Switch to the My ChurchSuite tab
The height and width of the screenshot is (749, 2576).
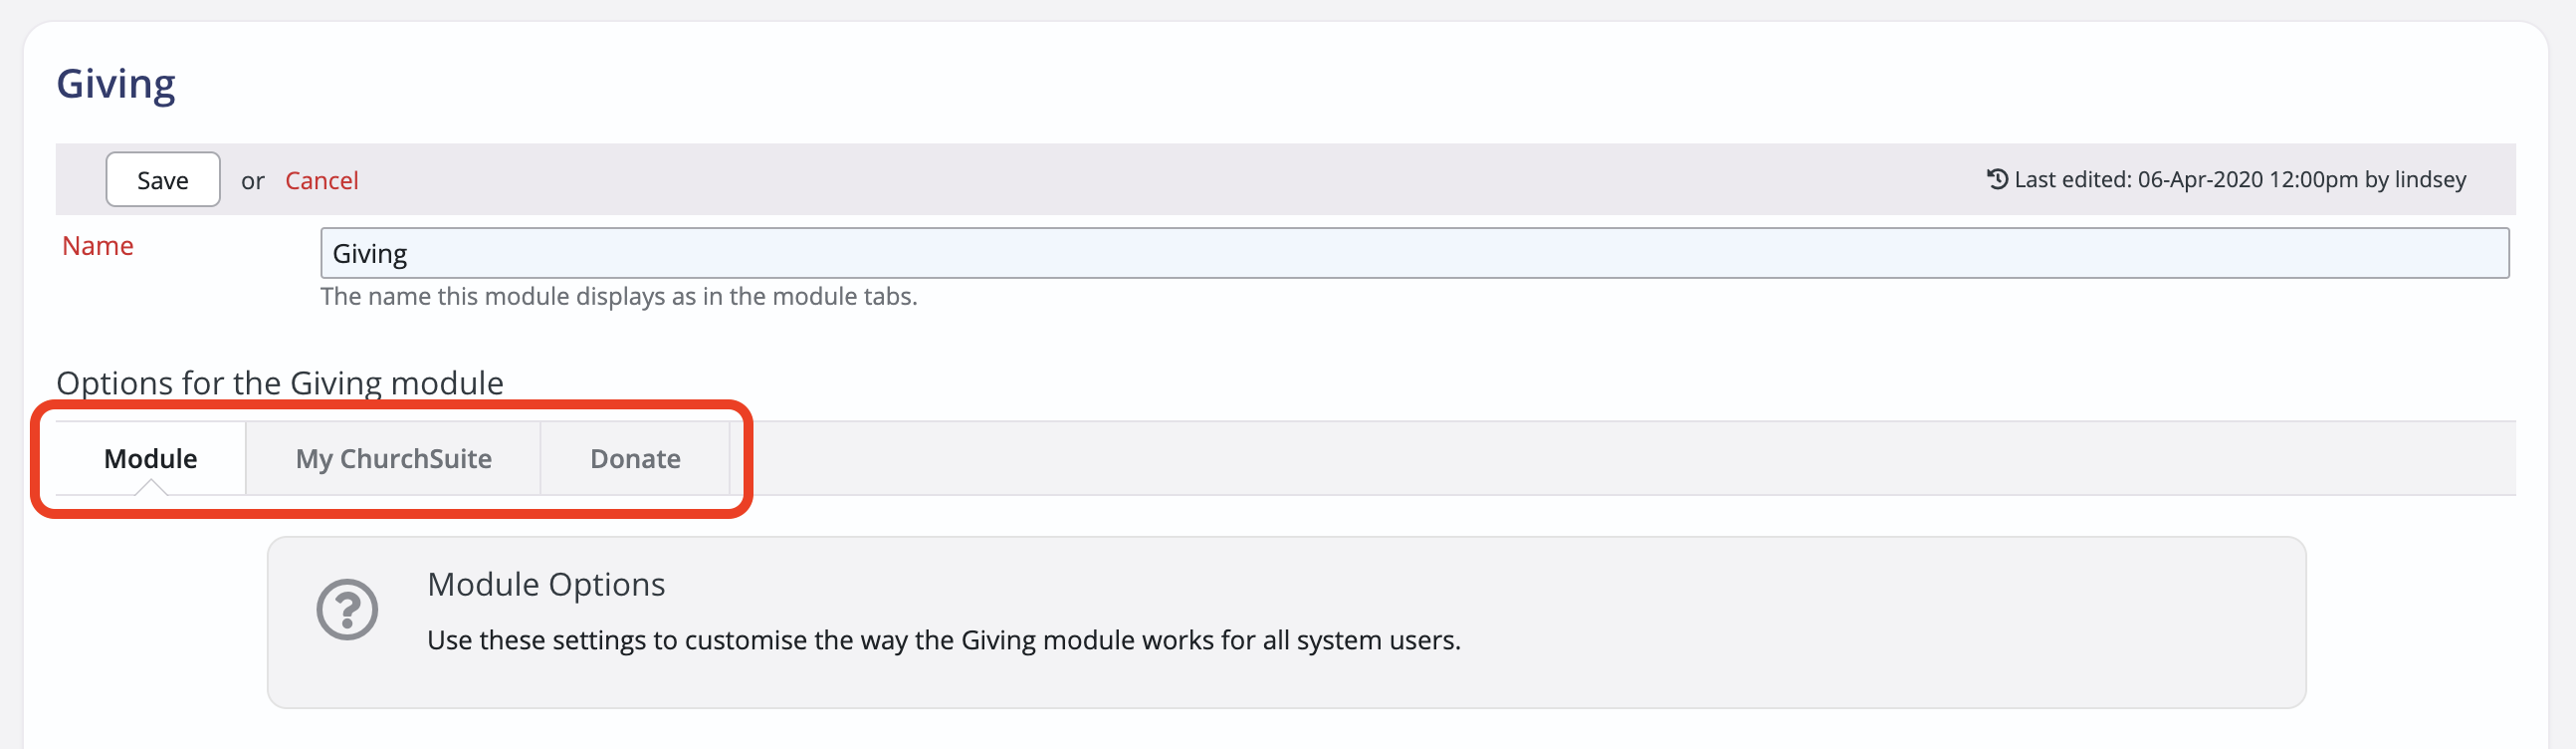point(393,458)
